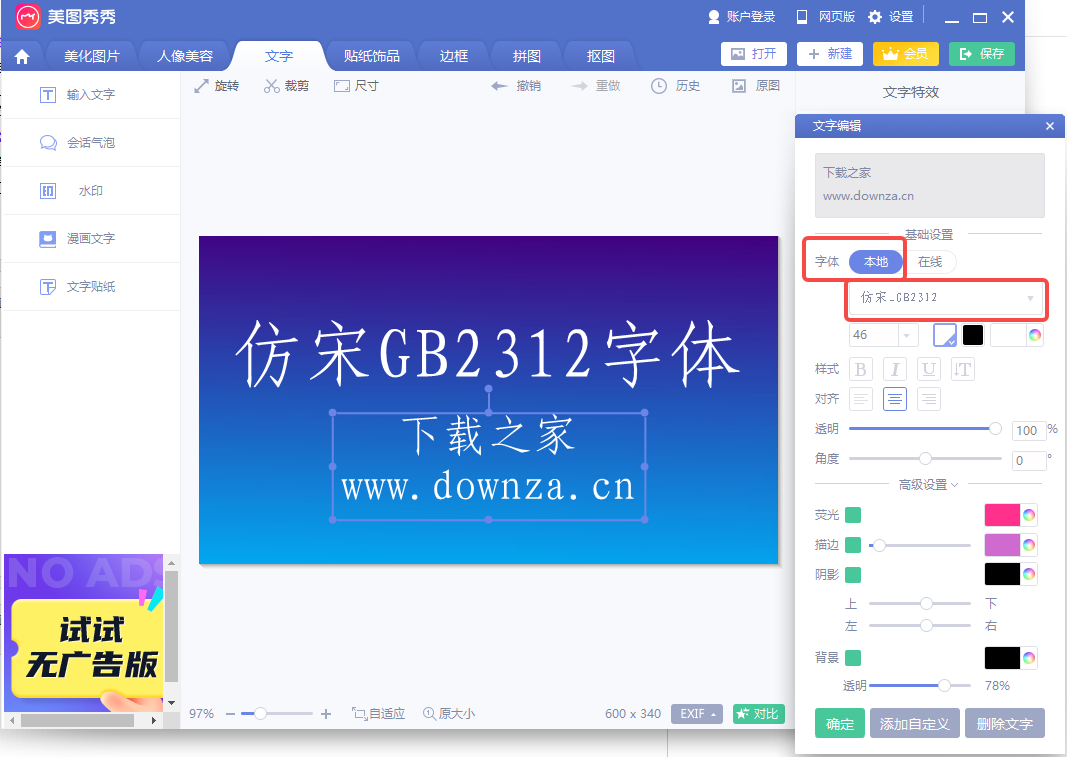1067x757 pixels.
Task: Adjust the 透明 opacity slider
Action: [925, 429]
